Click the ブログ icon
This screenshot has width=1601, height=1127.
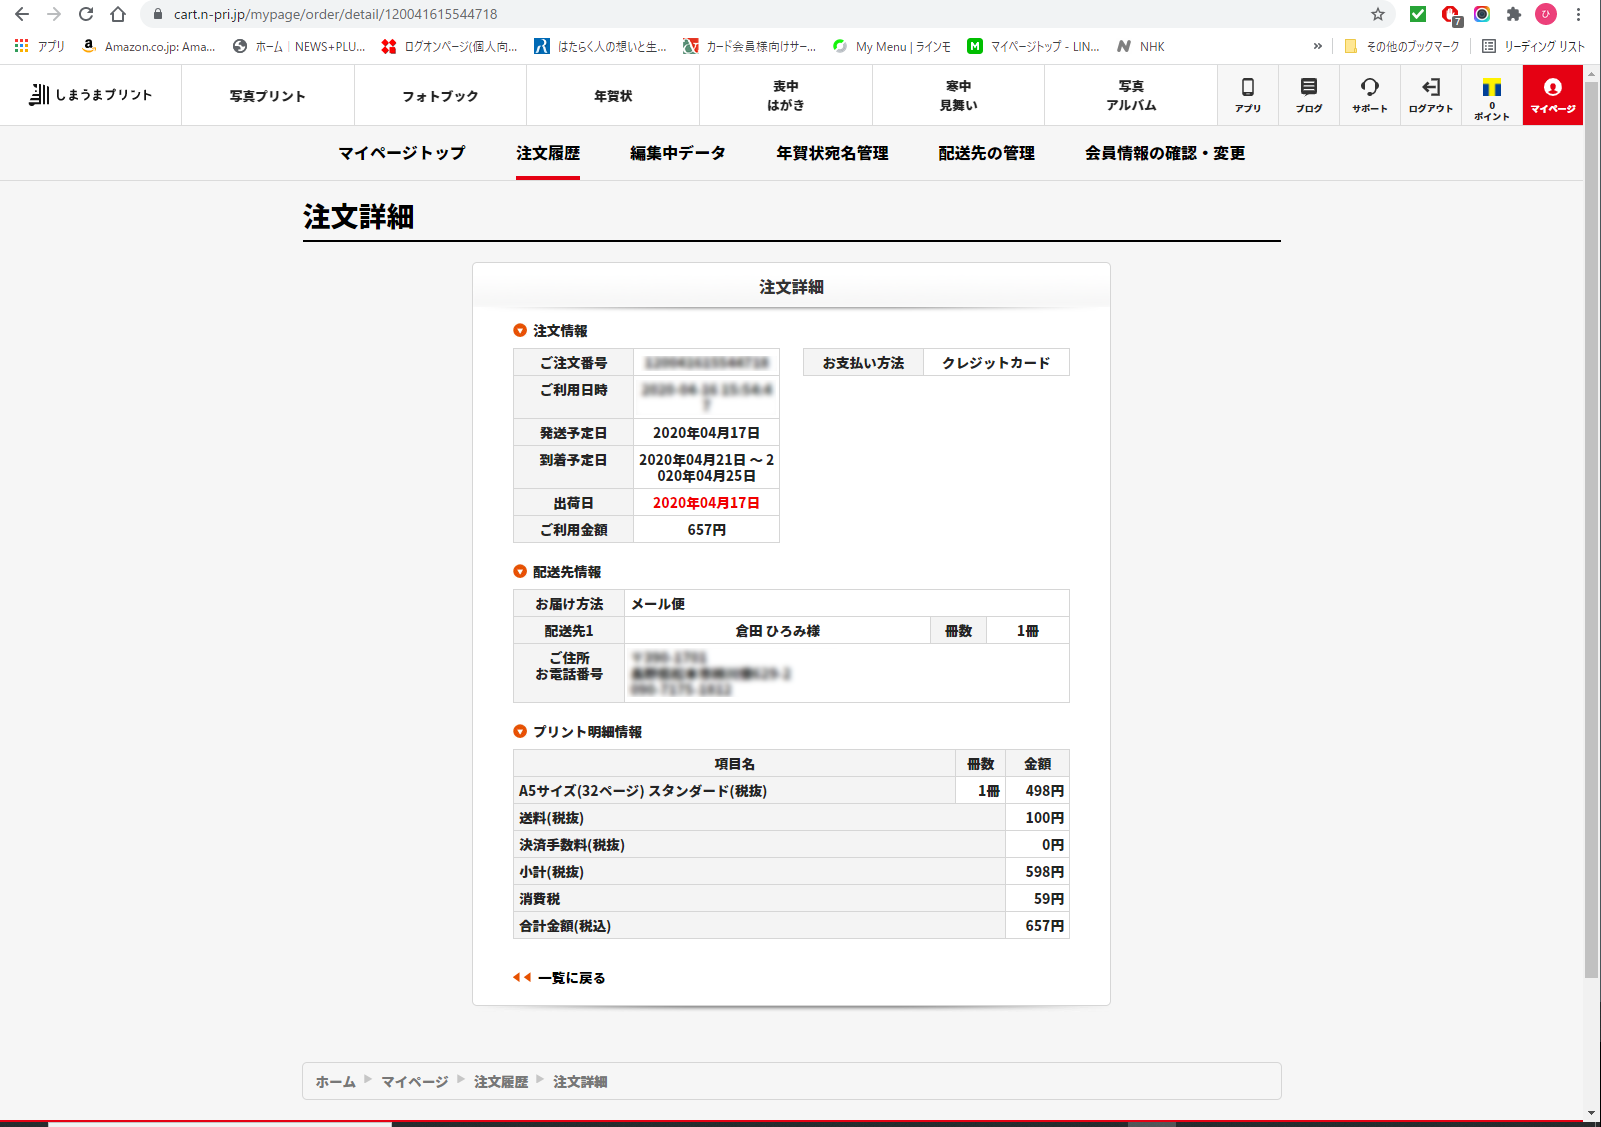tap(1309, 95)
